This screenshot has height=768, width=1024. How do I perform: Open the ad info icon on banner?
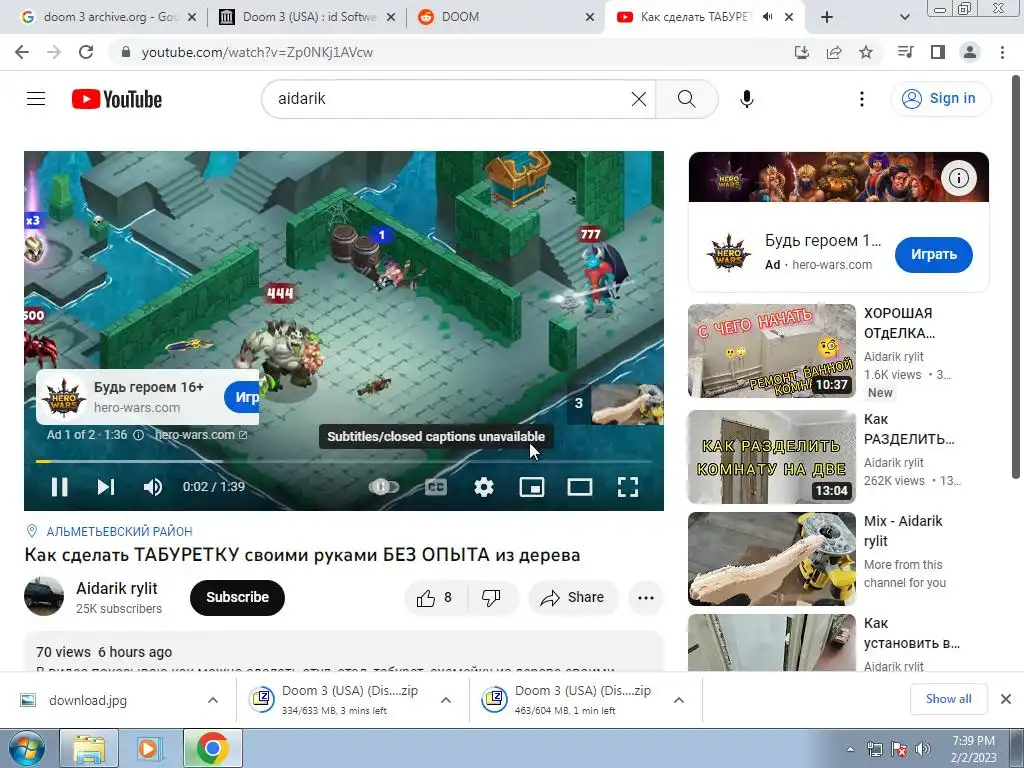click(x=958, y=178)
